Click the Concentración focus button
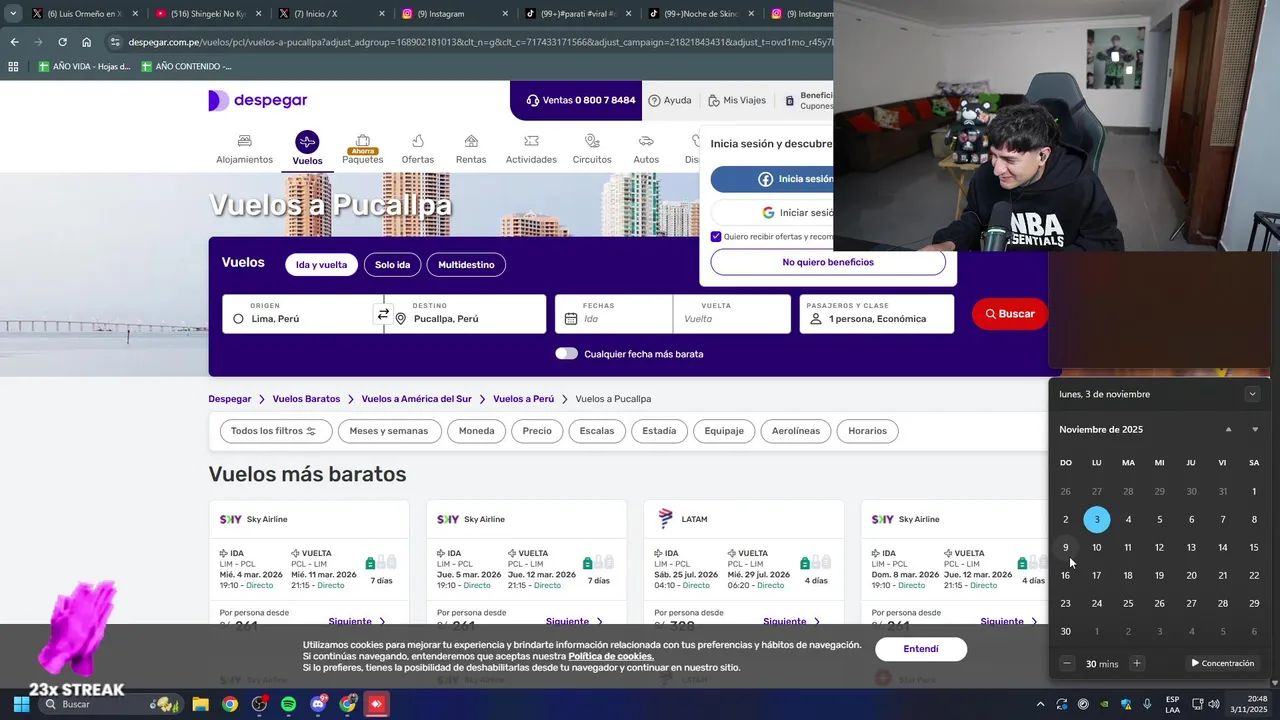 (x=1222, y=663)
